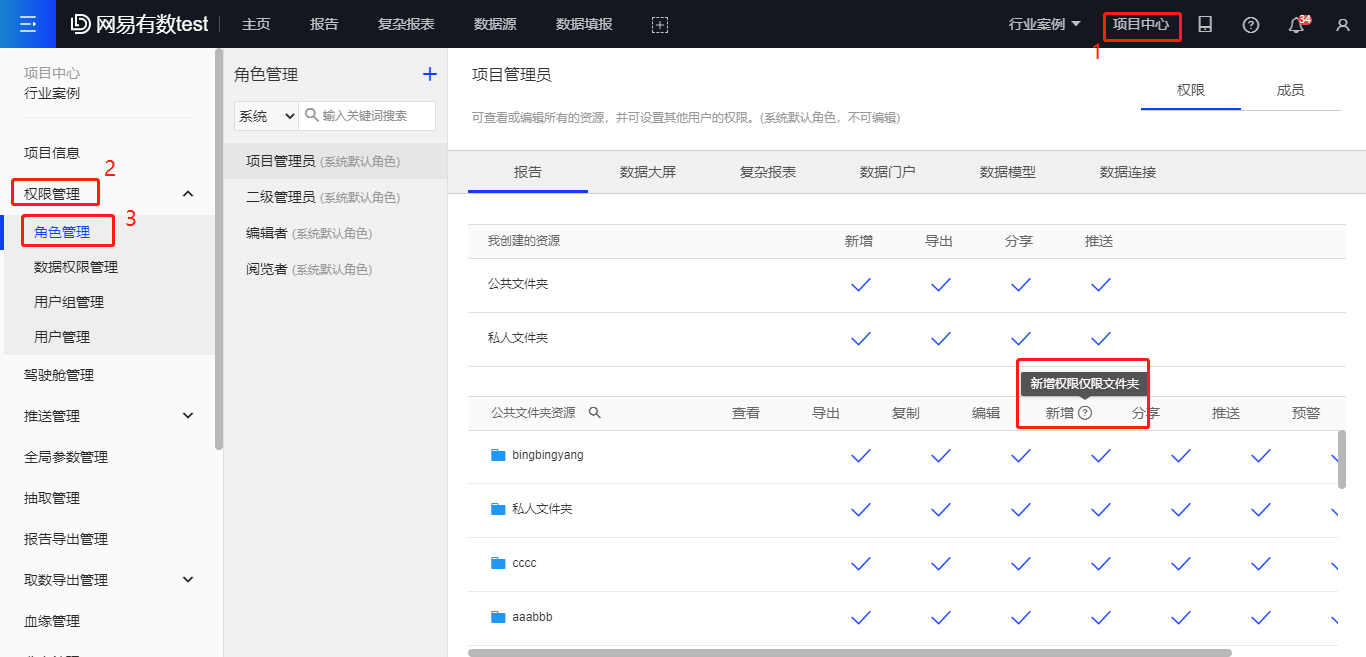Click the document book icon in top bar
The width and height of the screenshot is (1366, 657).
point(1205,25)
